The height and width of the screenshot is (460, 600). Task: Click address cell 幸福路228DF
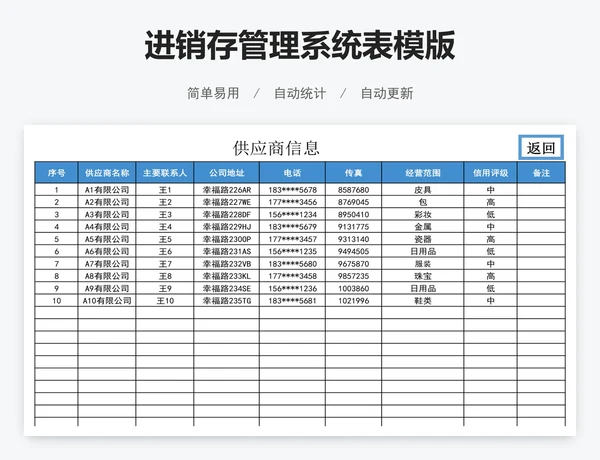(227, 214)
